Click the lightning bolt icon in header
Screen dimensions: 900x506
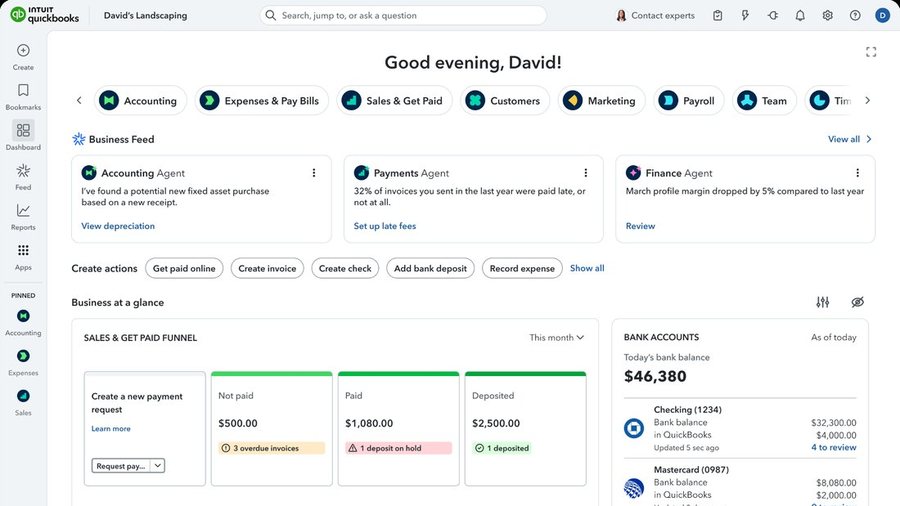tap(745, 15)
